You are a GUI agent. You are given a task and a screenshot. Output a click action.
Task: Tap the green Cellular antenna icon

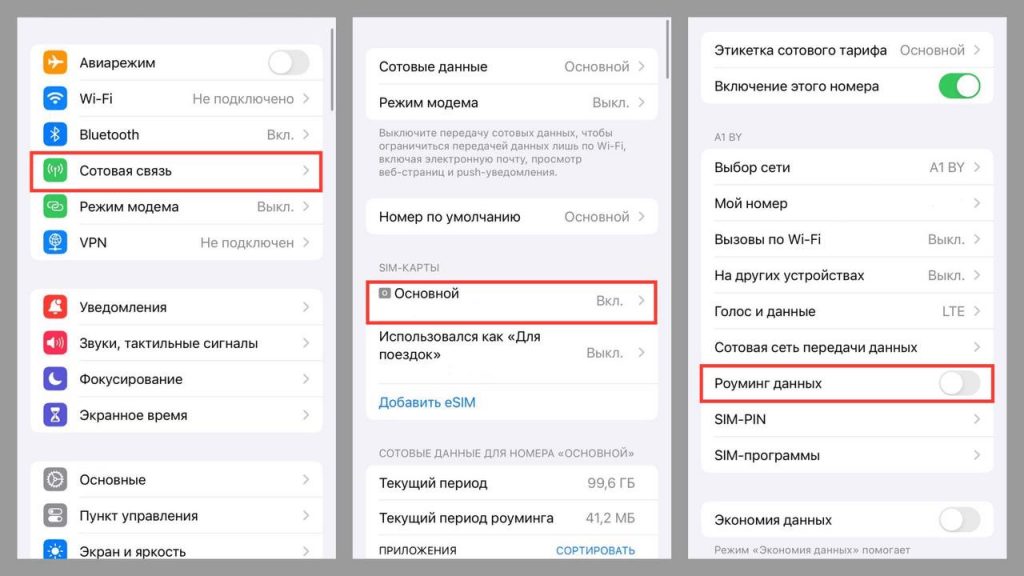(x=55, y=171)
